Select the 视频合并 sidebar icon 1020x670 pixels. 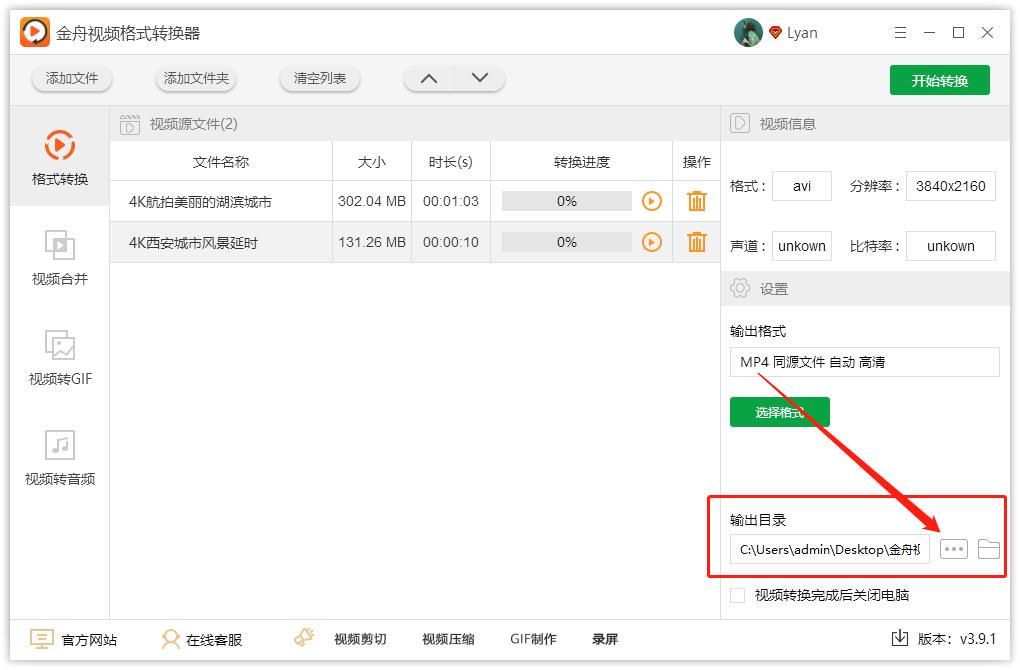(59, 255)
